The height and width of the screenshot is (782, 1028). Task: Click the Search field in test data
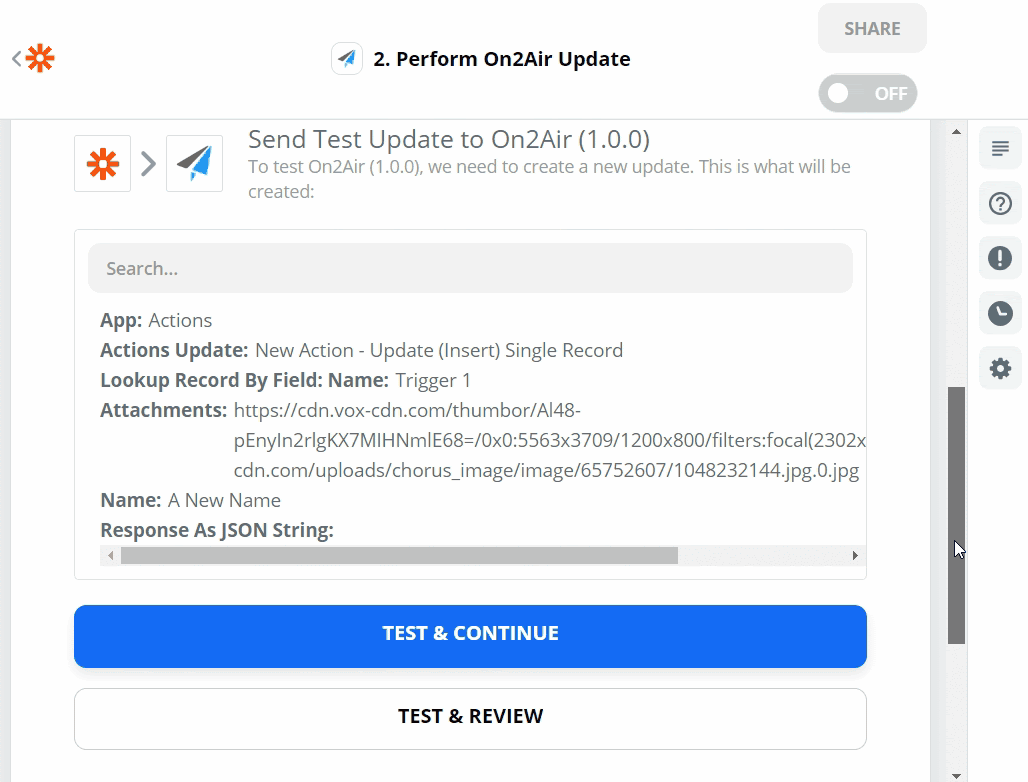470,268
